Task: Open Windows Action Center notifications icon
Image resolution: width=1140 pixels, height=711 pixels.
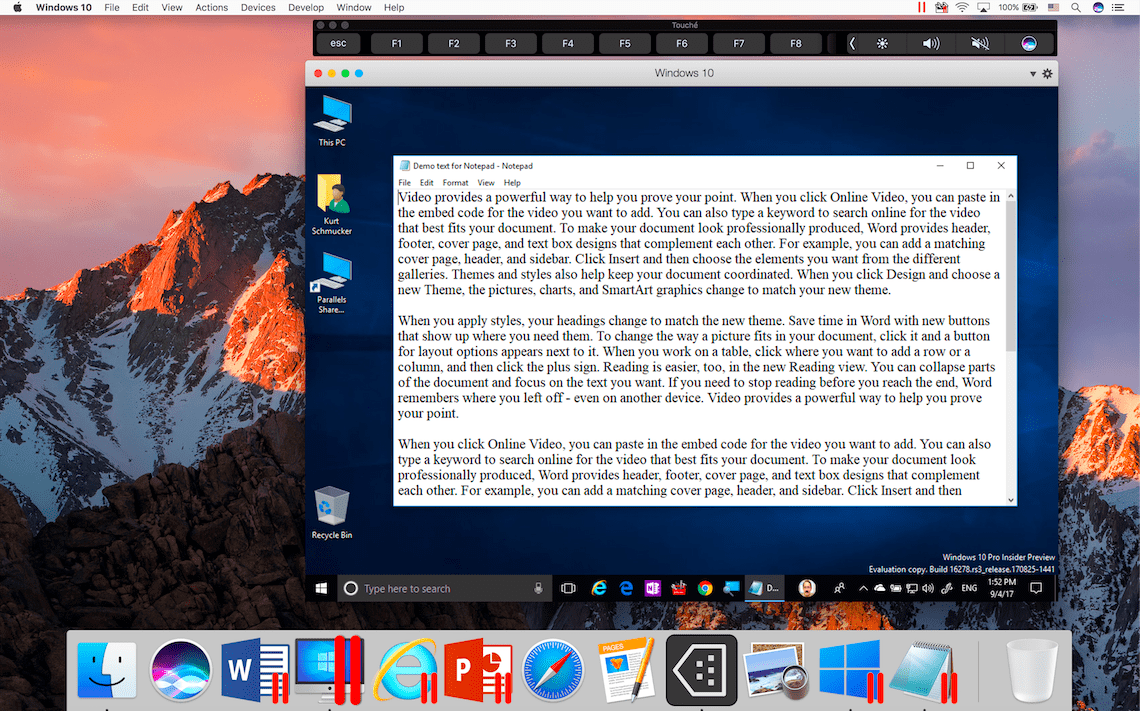Action: [1037, 589]
